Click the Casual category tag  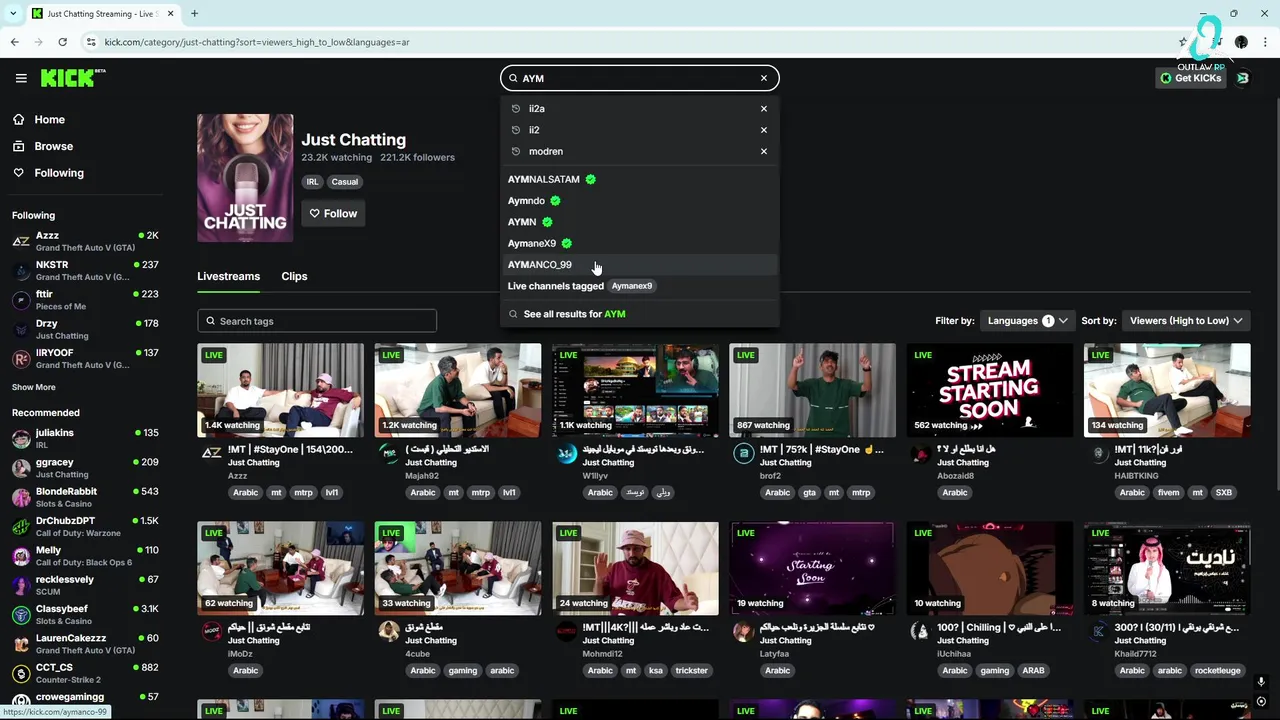point(345,182)
